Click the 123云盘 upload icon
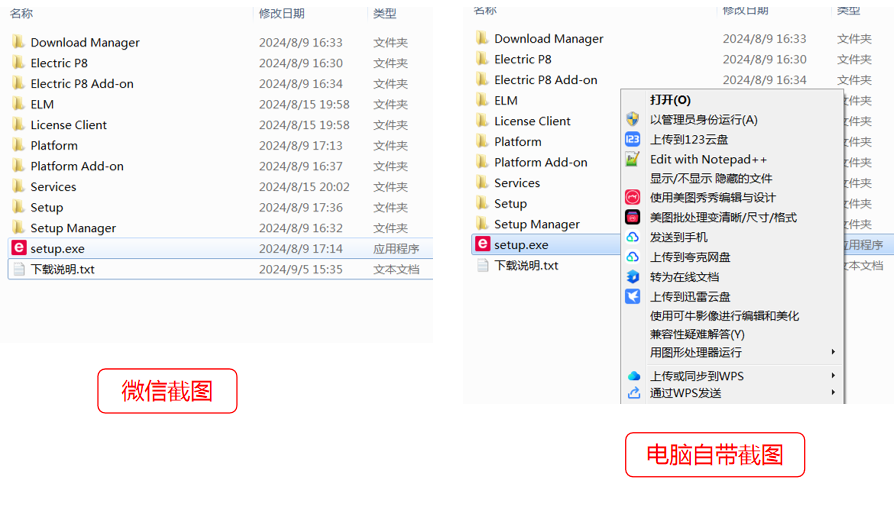The width and height of the screenshot is (894, 509). [632, 139]
